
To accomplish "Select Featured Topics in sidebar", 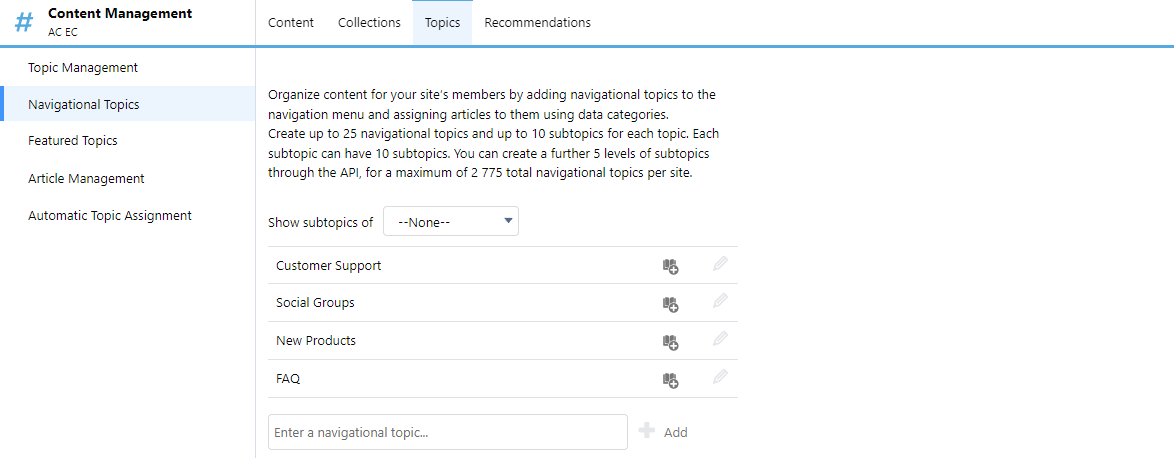I will point(73,141).
